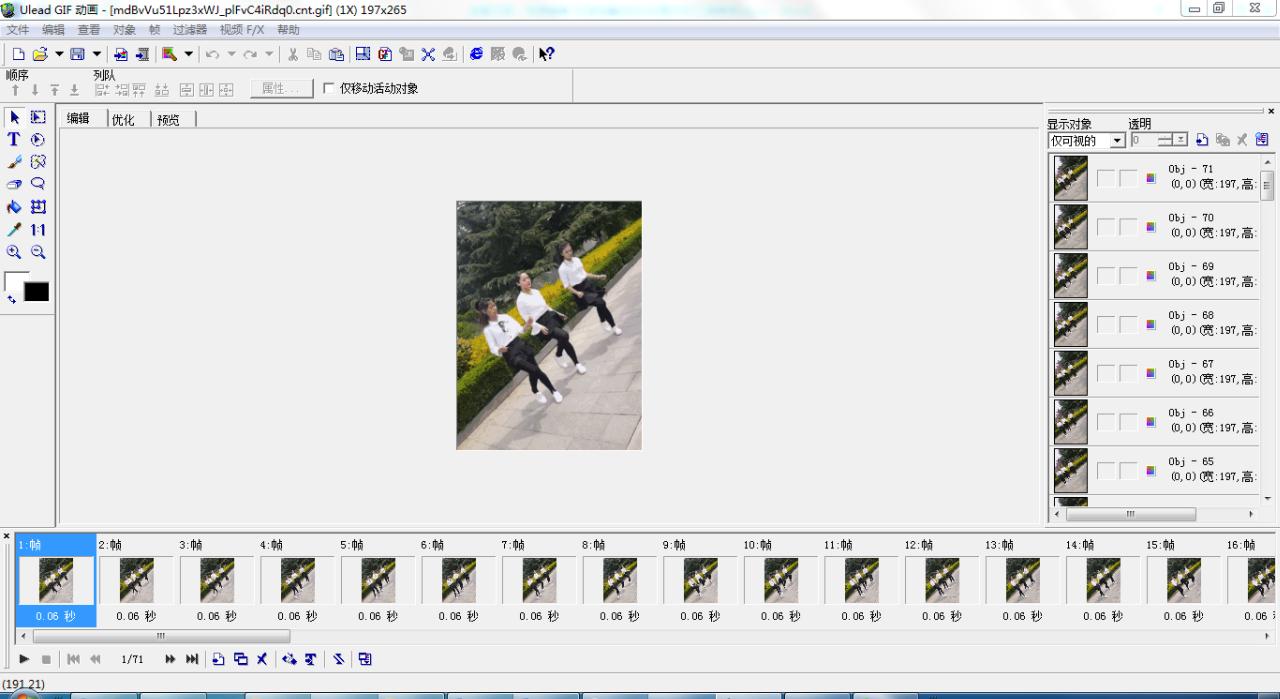Screen dimensions: 1280x699
Task: Pick the Magic wand selection tool
Action: click(x=38, y=162)
